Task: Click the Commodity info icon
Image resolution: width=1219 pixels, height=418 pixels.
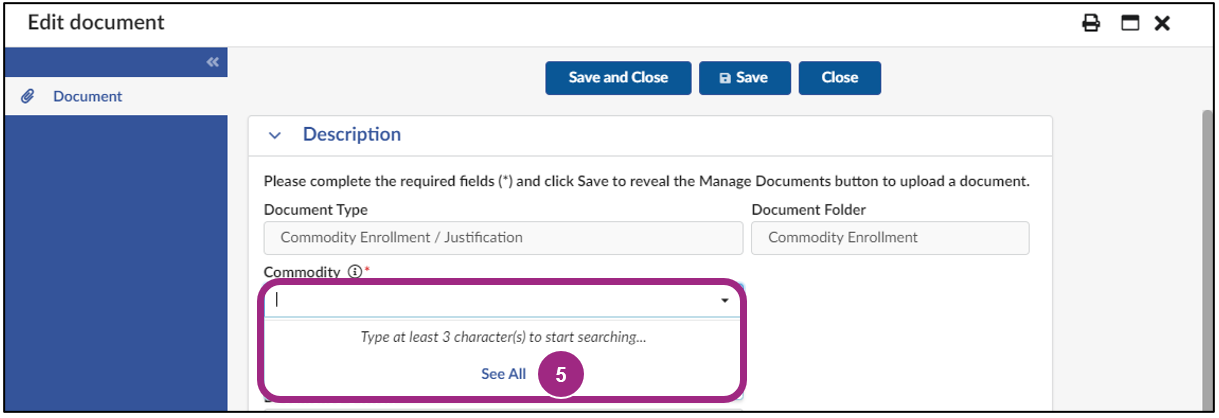Action: [x=354, y=272]
